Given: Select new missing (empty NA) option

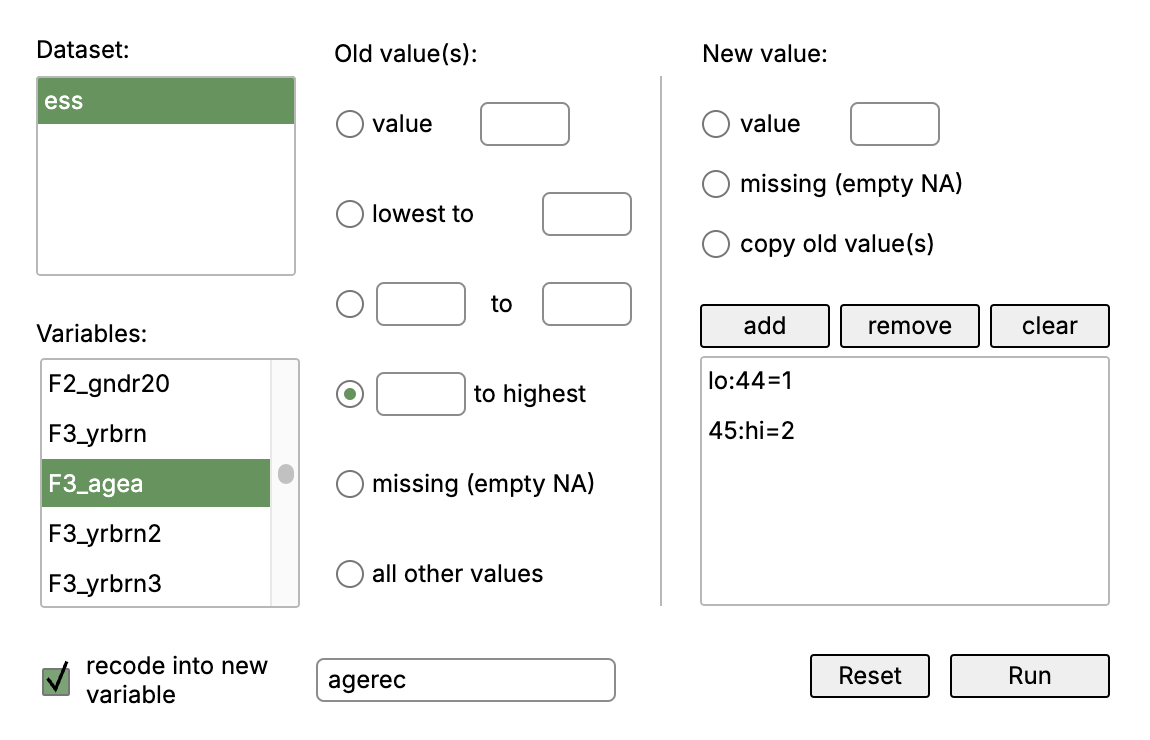Looking at the screenshot, I should pos(716,184).
